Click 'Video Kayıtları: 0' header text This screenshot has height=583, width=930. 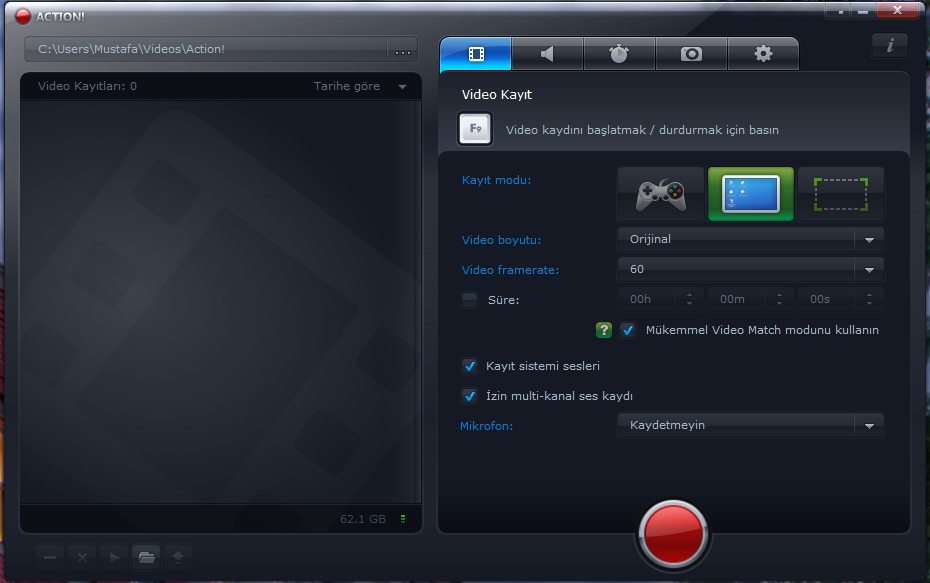tap(87, 86)
